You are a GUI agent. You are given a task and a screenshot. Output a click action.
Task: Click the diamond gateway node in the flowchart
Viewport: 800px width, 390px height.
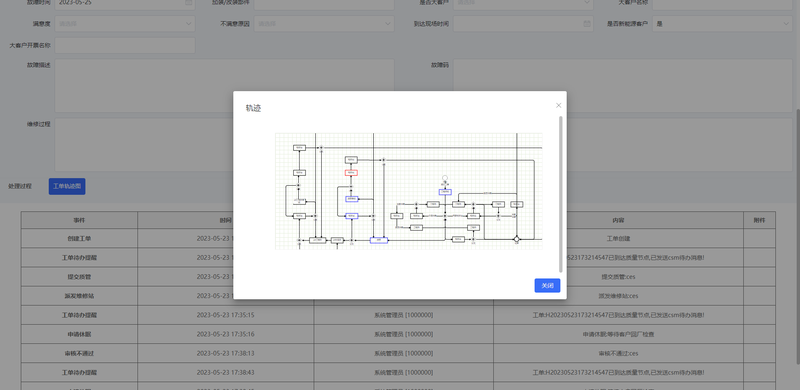[x=516, y=239]
